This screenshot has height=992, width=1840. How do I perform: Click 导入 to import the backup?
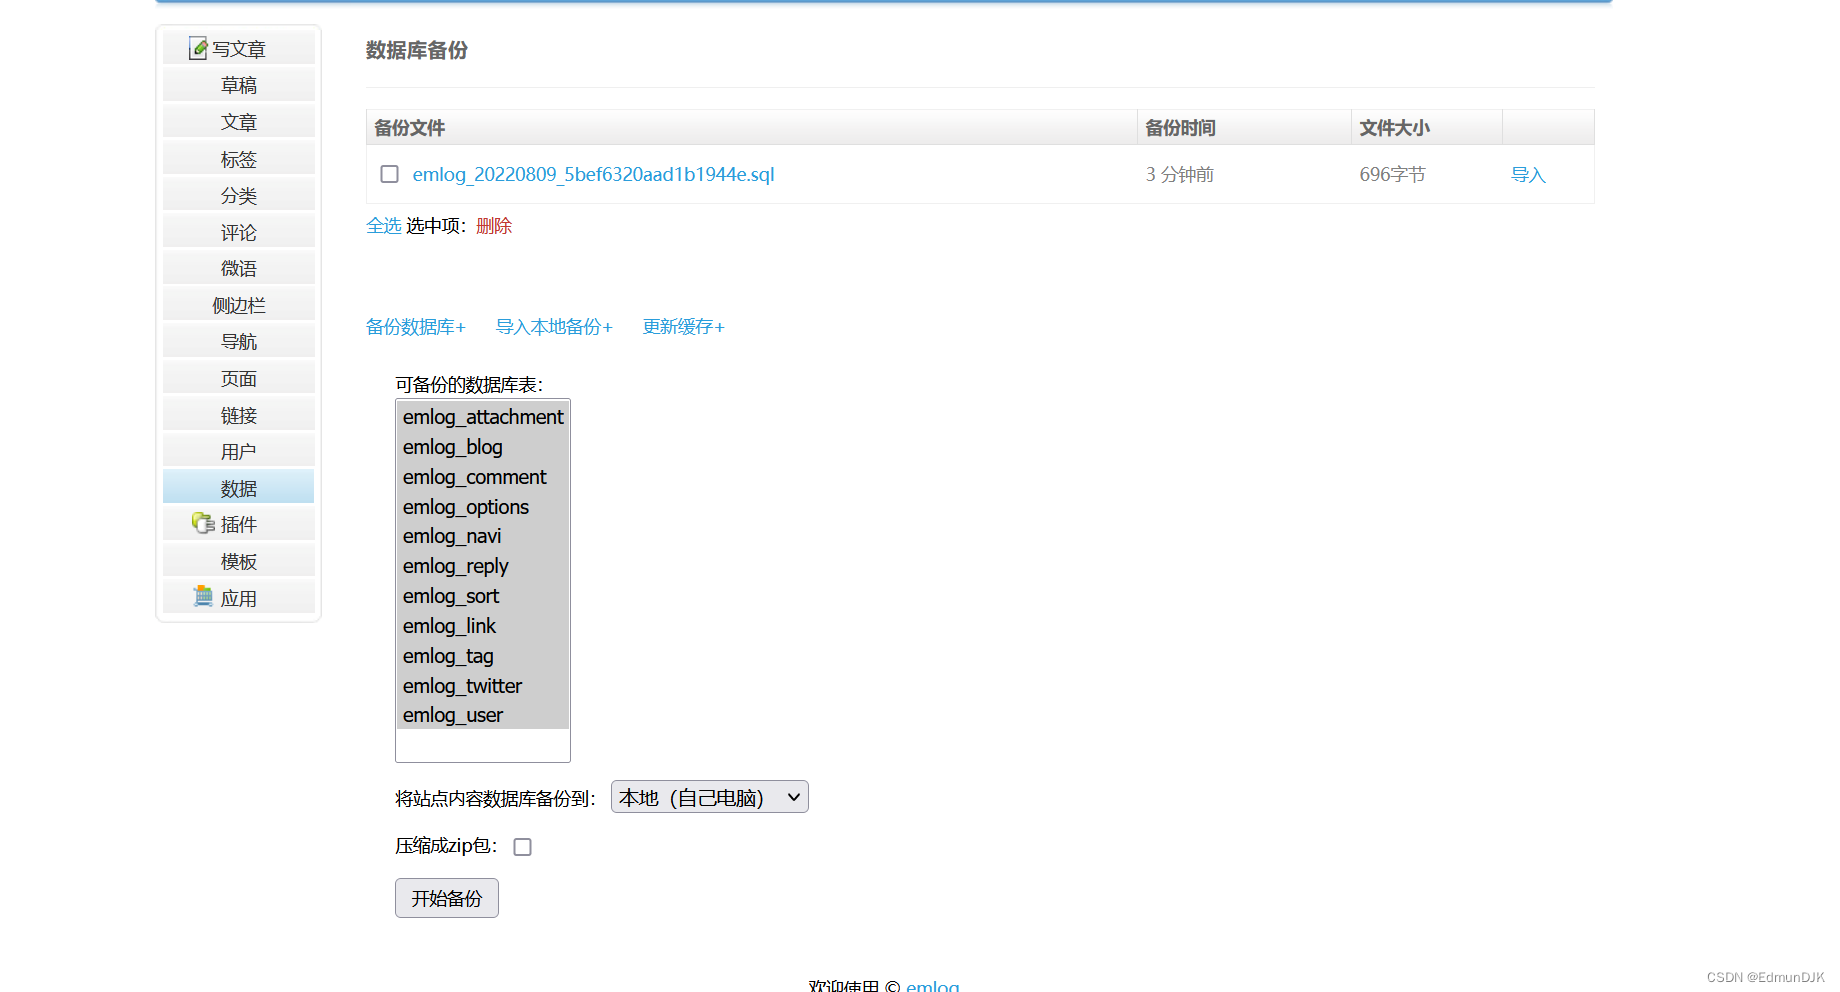[x=1527, y=174]
